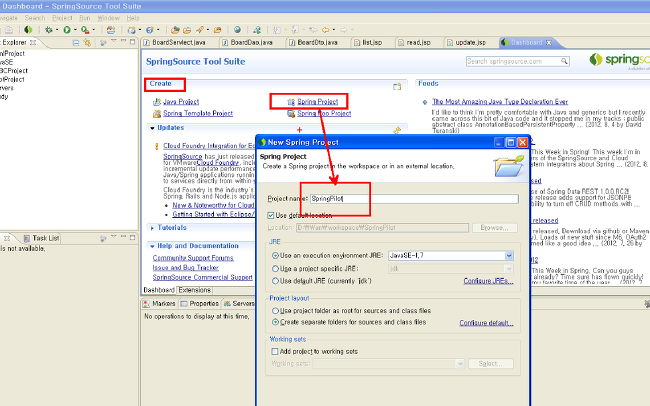The height and width of the screenshot is (406, 650).
Task: Open the Search menu
Action: click(35, 18)
